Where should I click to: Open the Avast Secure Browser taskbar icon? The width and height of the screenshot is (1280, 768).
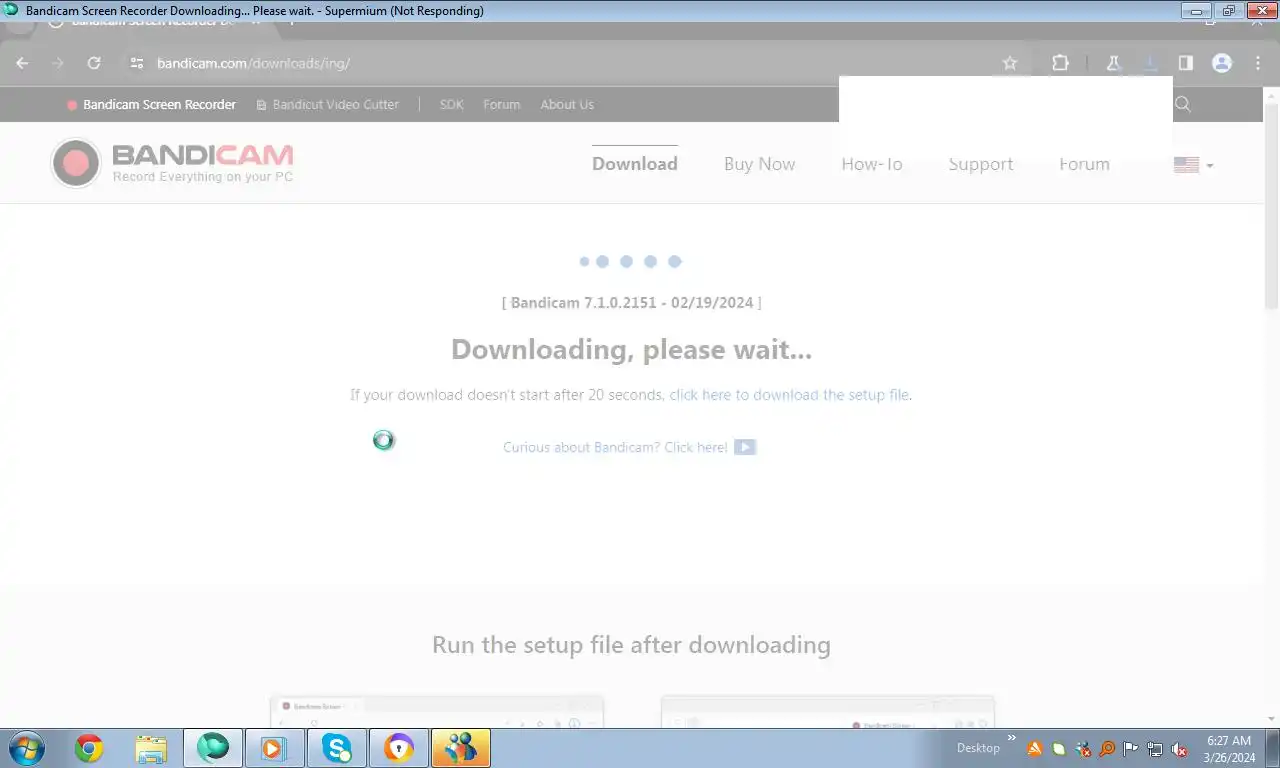point(399,748)
